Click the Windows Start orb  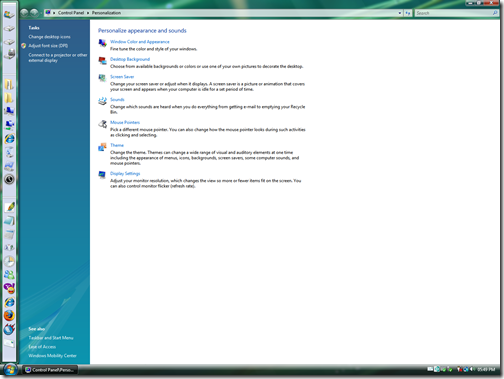coord(10,369)
